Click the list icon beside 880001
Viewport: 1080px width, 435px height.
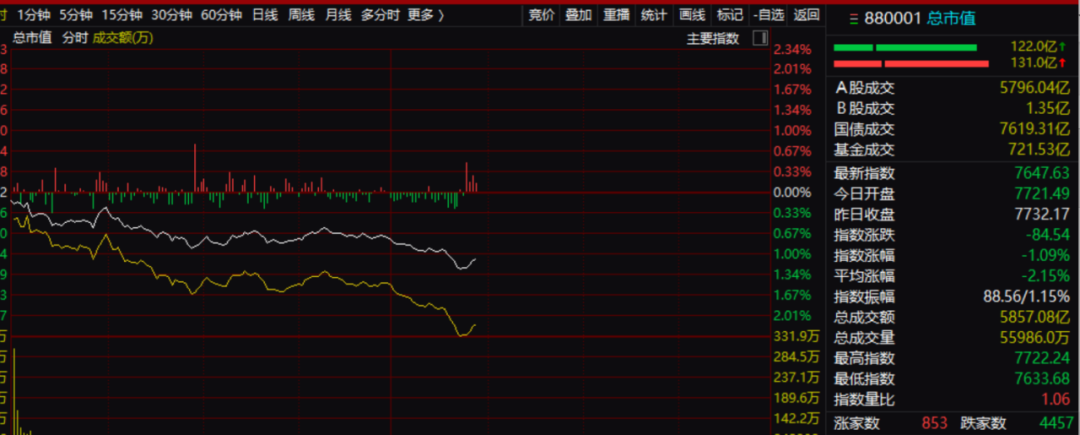(x=852, y=18)
